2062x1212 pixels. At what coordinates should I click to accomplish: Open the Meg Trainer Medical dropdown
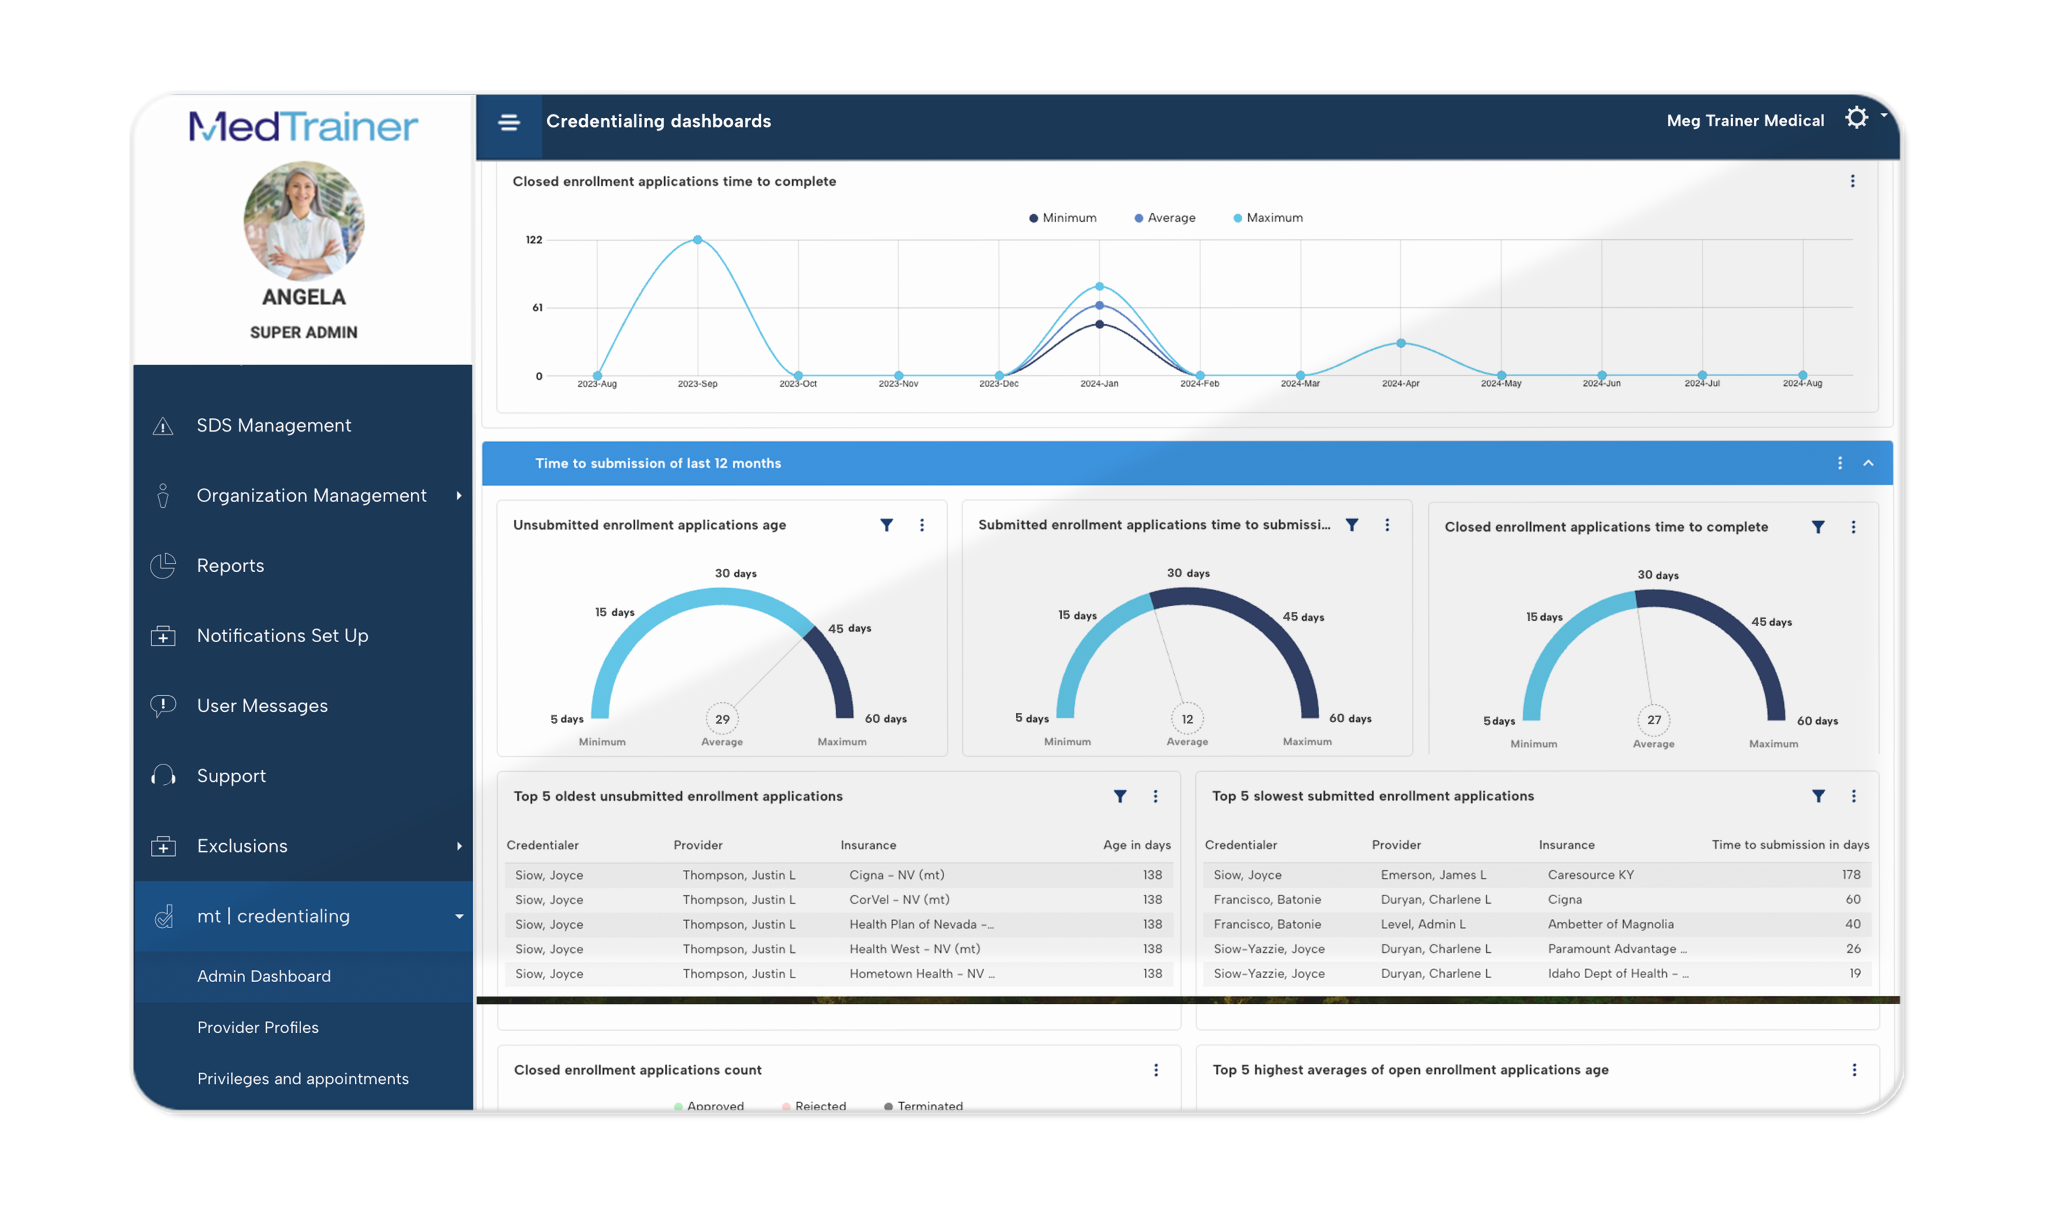point(1745,120)
